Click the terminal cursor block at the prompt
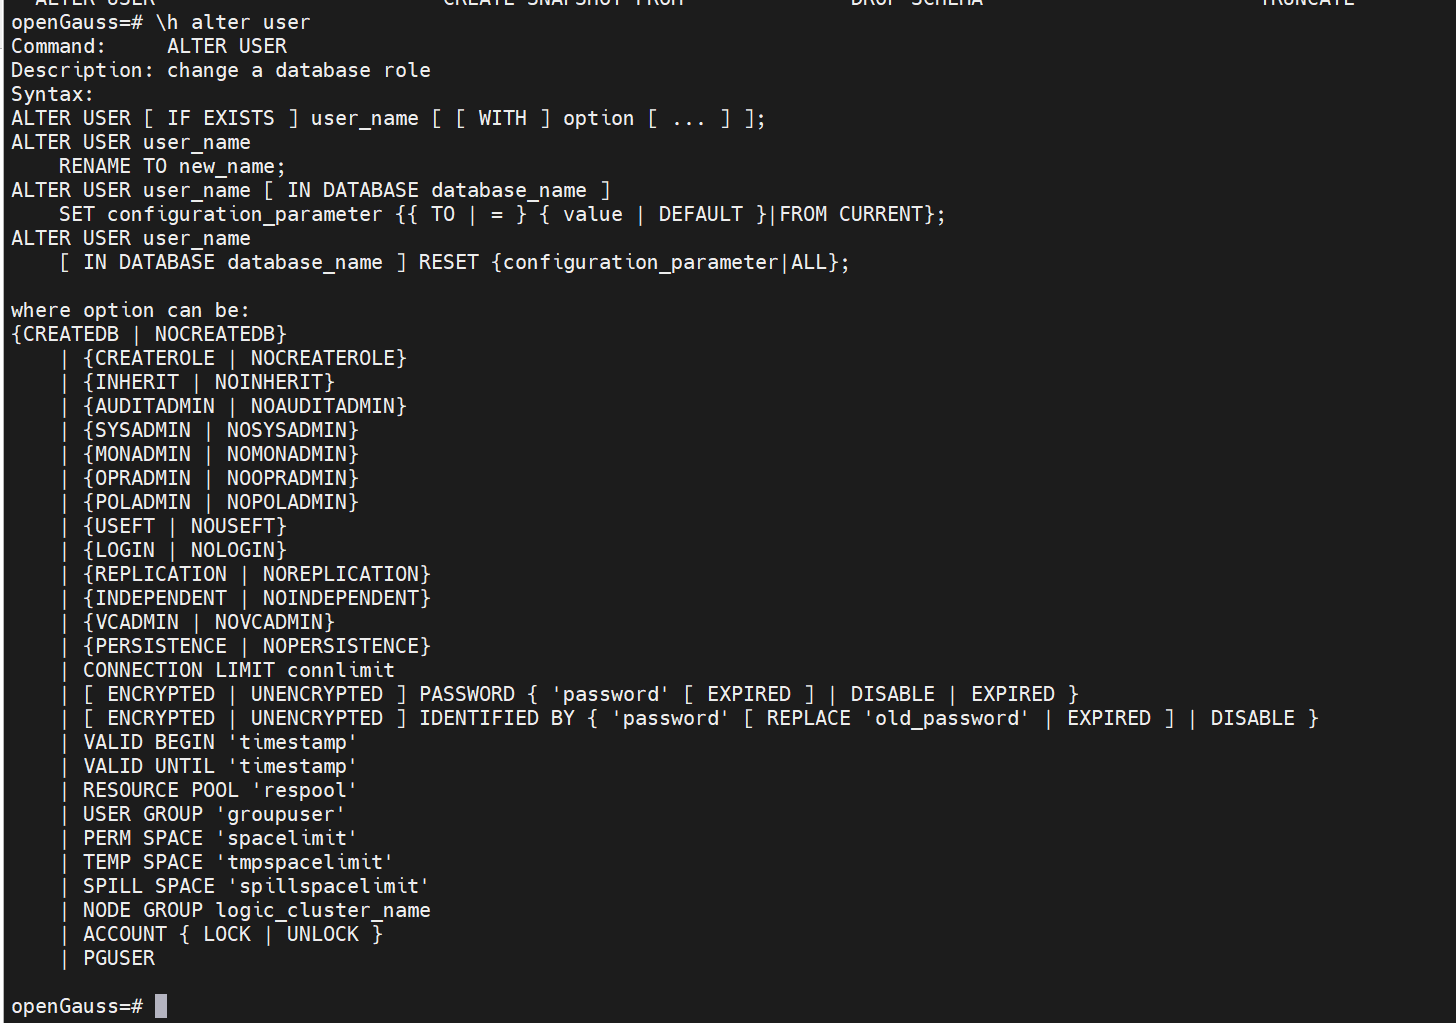The width and height of the screenshot is (1456, 1023). (x=161, y=1005)
